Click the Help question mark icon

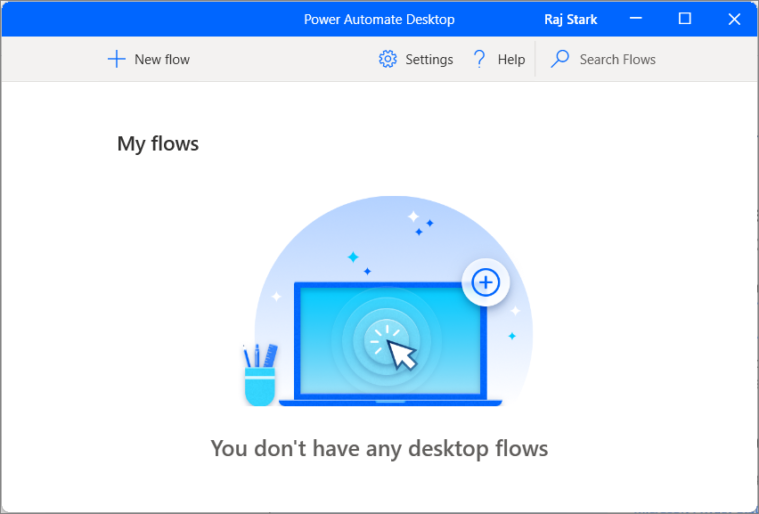point(479,59)
